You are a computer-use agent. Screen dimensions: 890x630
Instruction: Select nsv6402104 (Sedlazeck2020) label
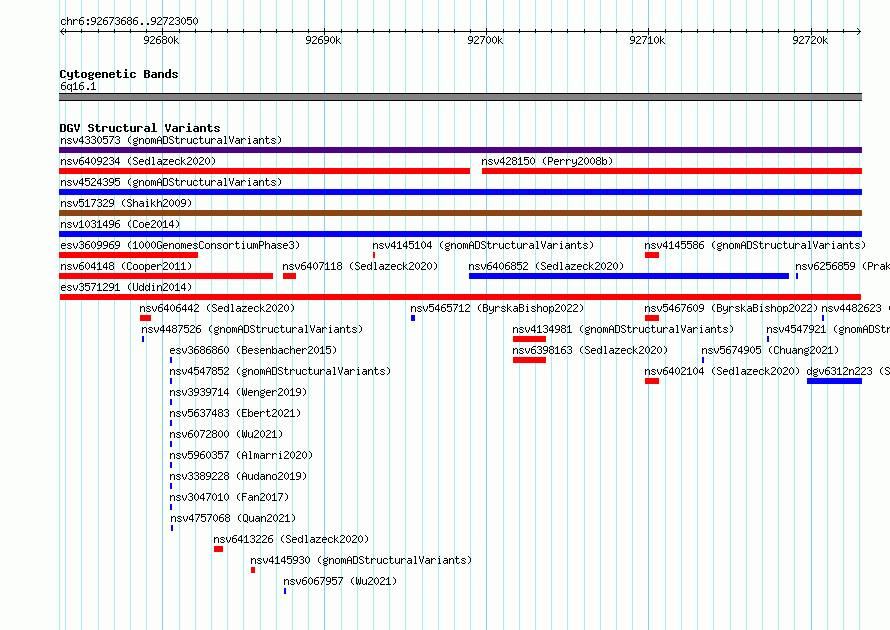(722, 371)
